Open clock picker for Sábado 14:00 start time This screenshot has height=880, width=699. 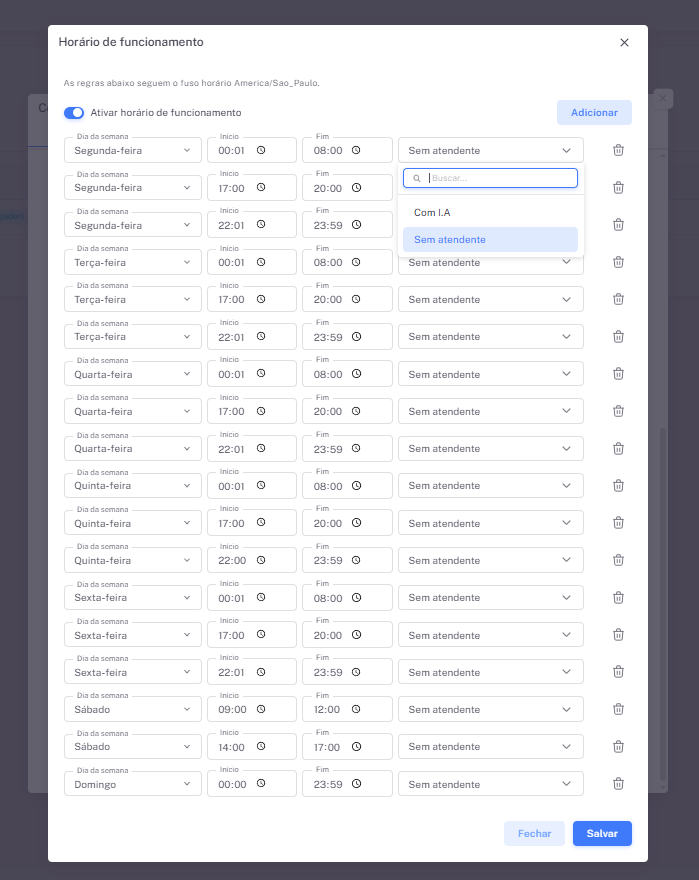point(261,747)
